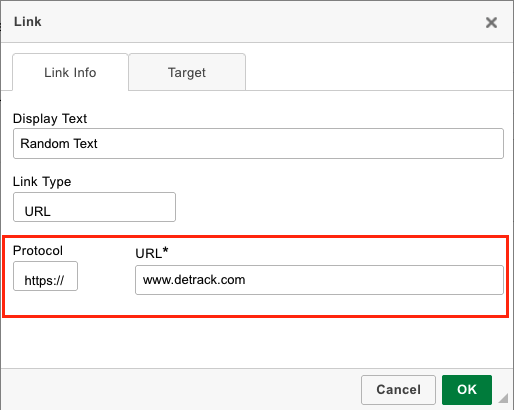The width and height of the screenshot is (514, 410).
Task: Select the Link Info tab
Action: coord(70,72)
